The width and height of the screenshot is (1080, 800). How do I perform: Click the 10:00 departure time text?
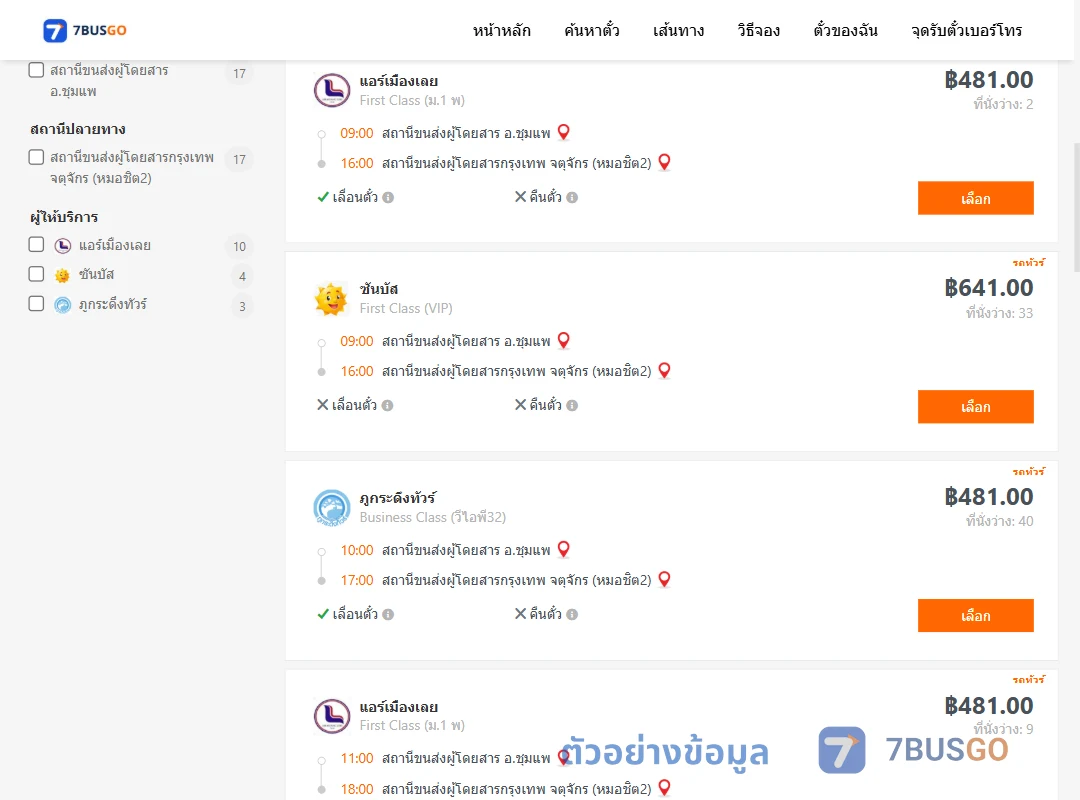tap(357, 550)
